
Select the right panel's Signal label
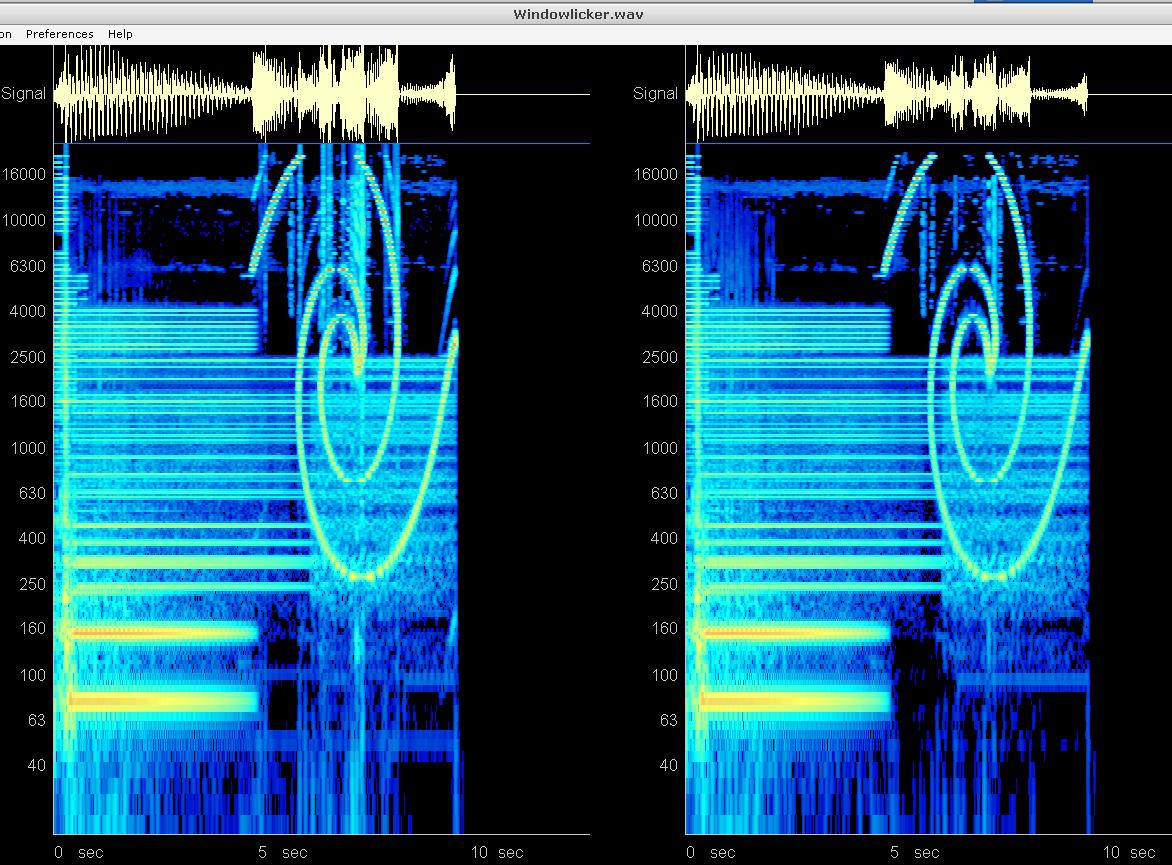(656, 93)
